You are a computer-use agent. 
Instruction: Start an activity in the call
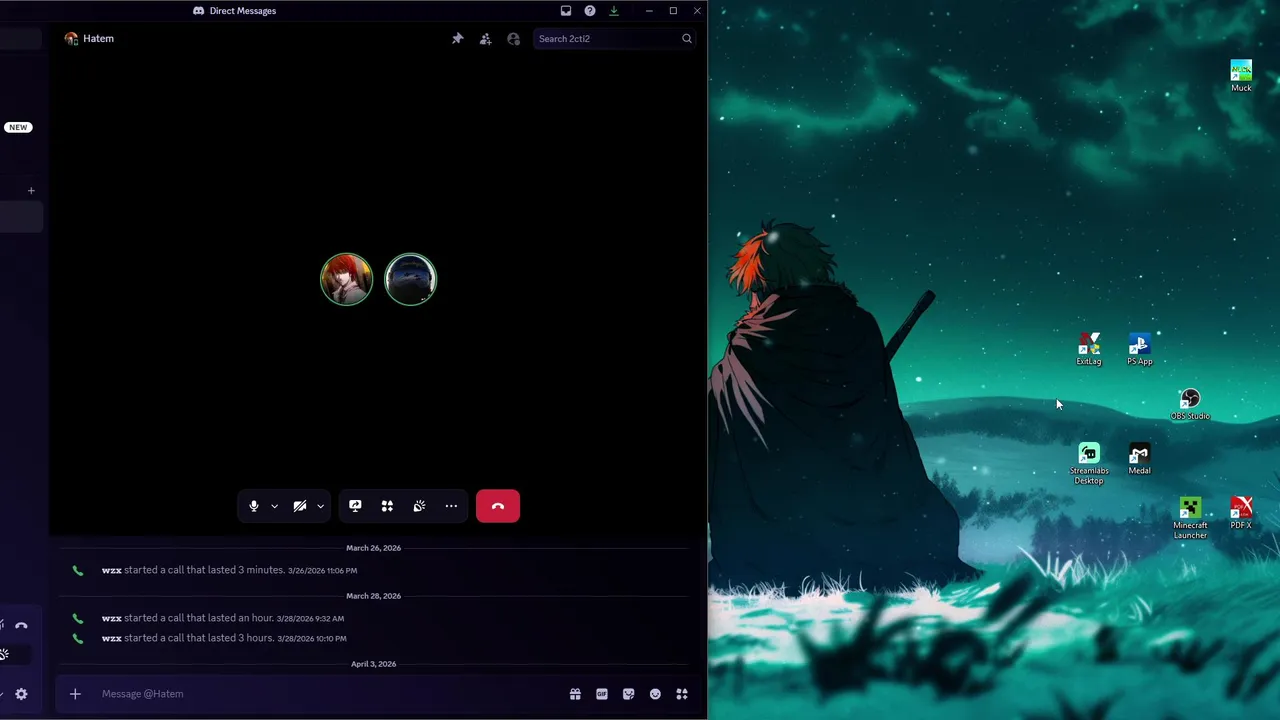[387, 506]
